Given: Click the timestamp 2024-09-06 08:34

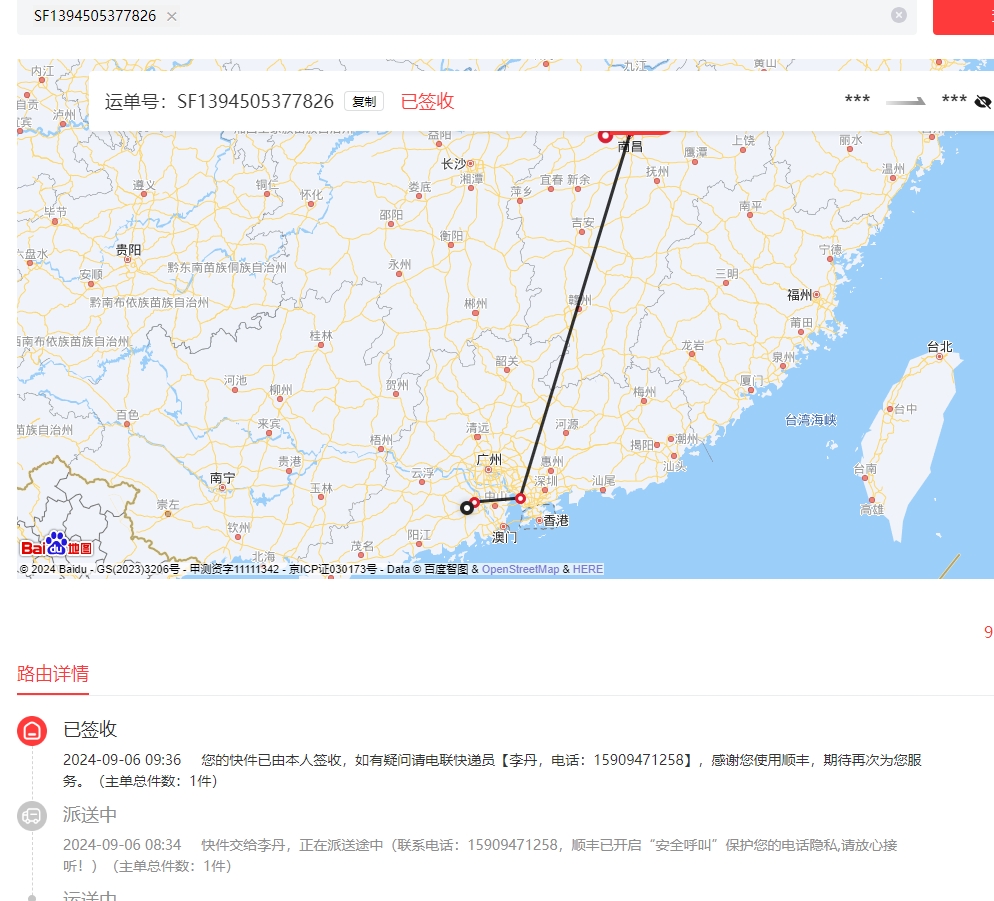Looking at the screenshot, I should pyautogui.click(x=122, y=845).
